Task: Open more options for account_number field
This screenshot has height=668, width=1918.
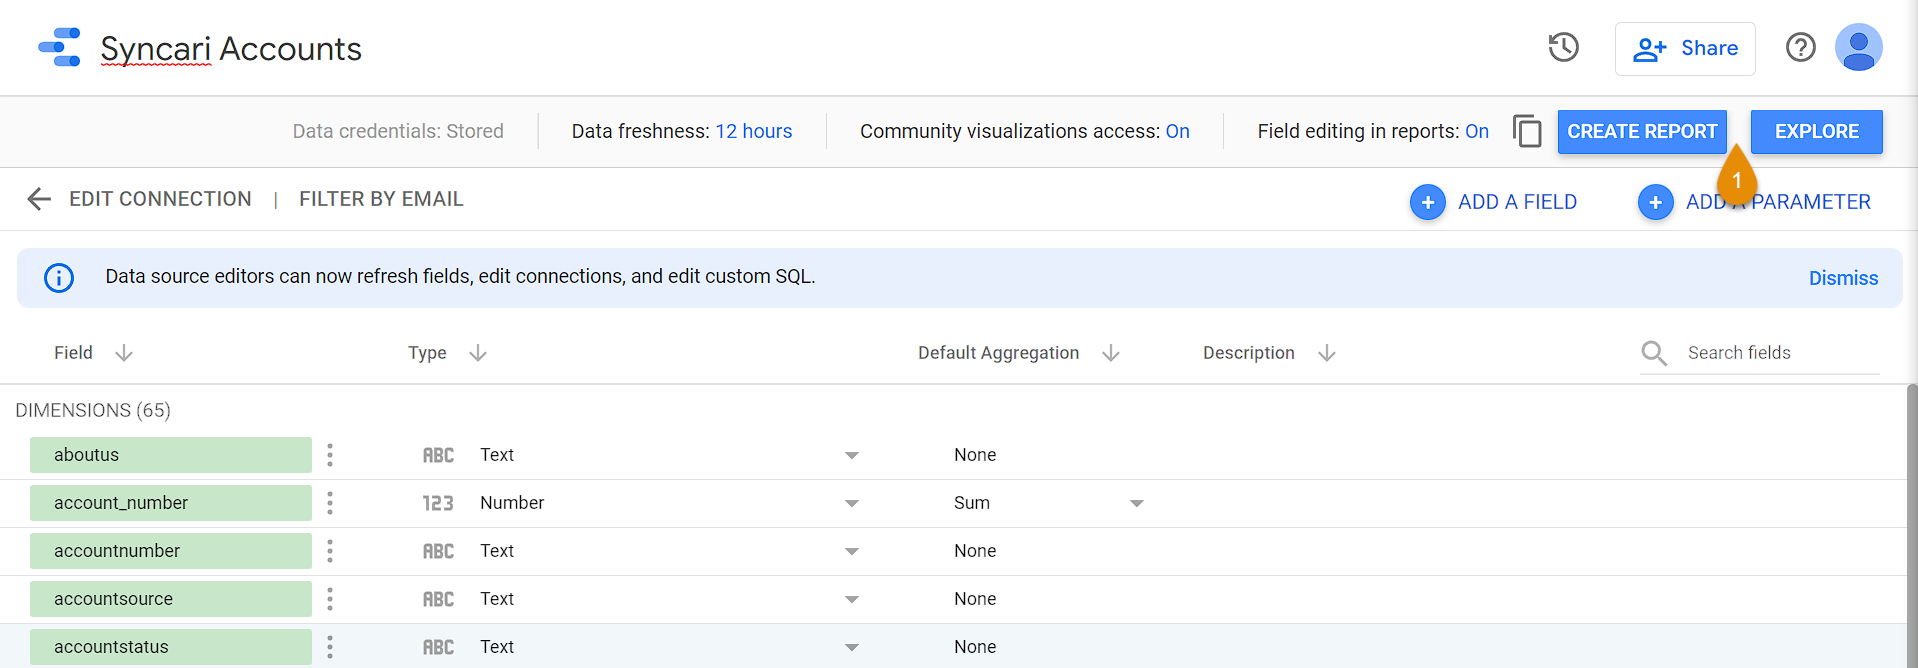Action: [330, 503]
